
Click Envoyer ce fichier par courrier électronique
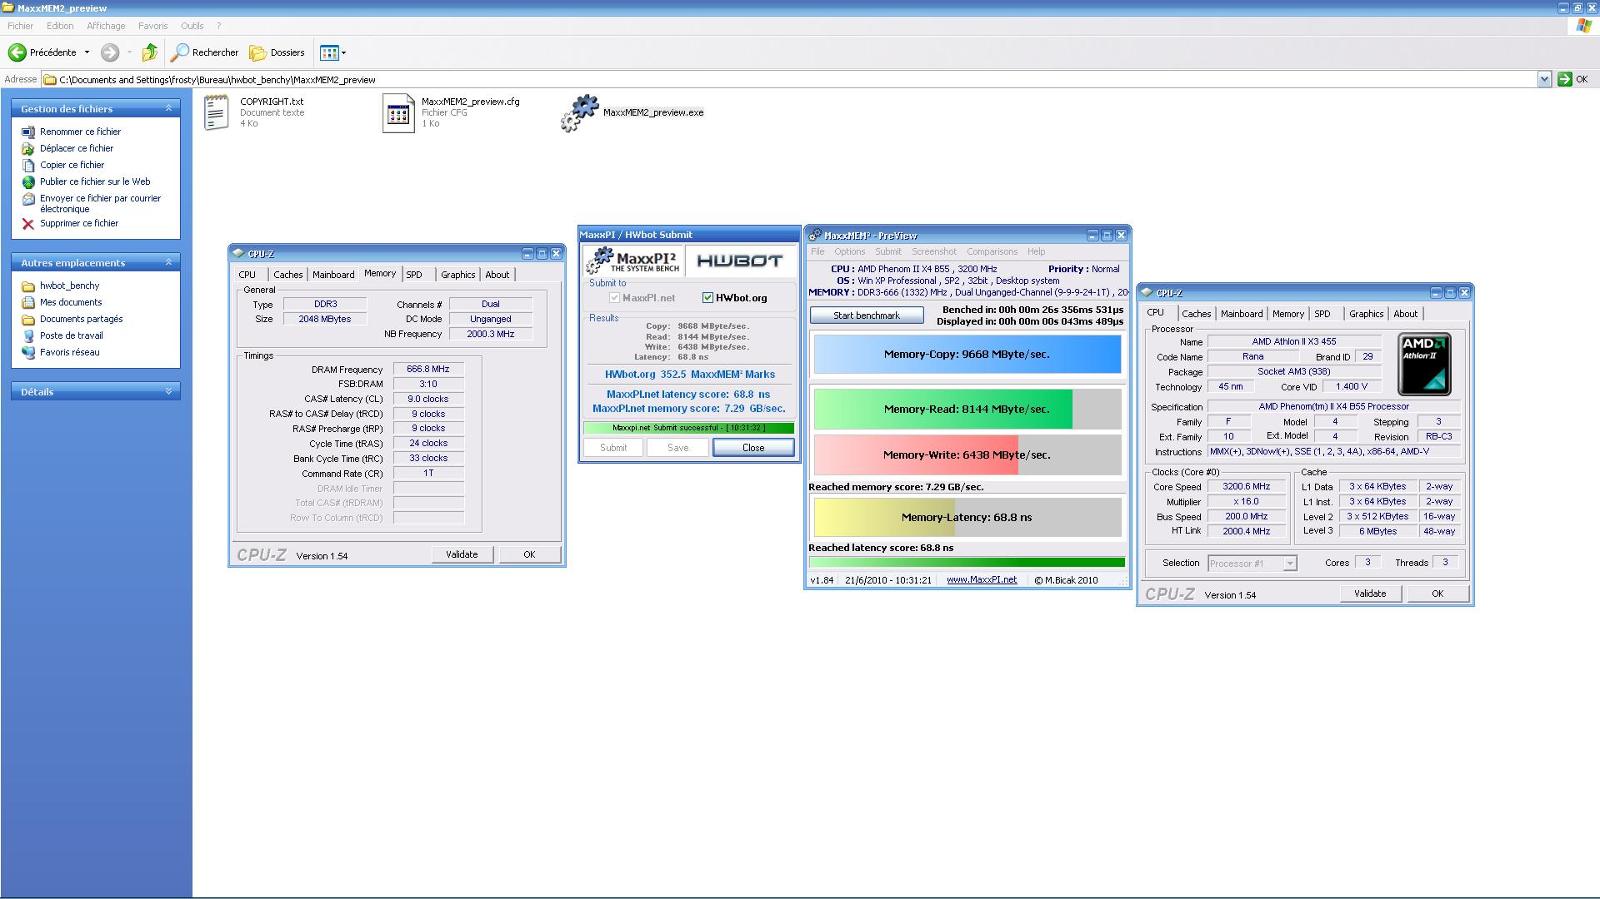100,203
